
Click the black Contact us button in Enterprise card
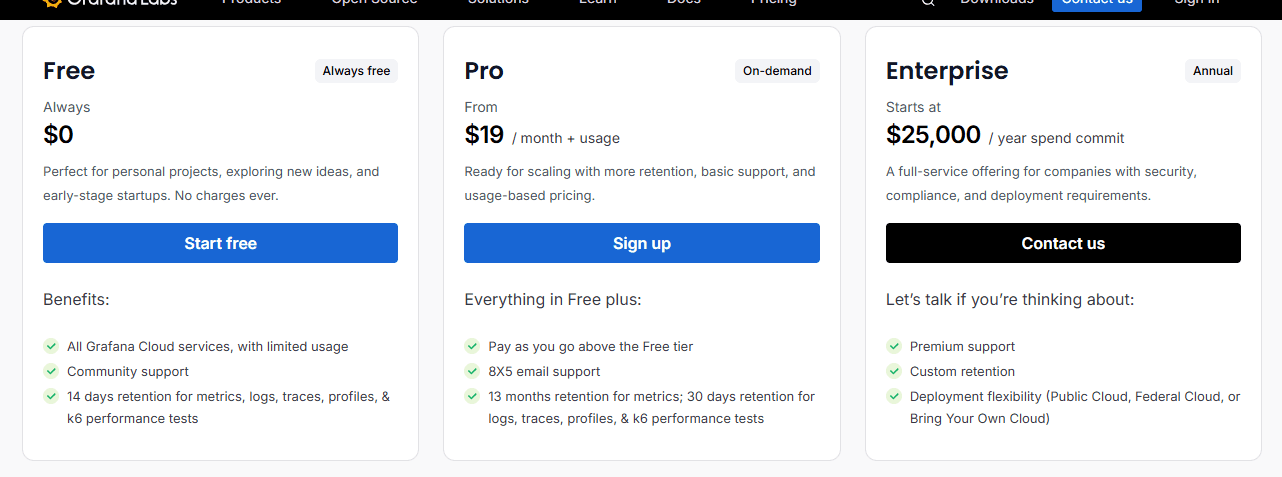pyautogui.click(x=1063, y=243)
